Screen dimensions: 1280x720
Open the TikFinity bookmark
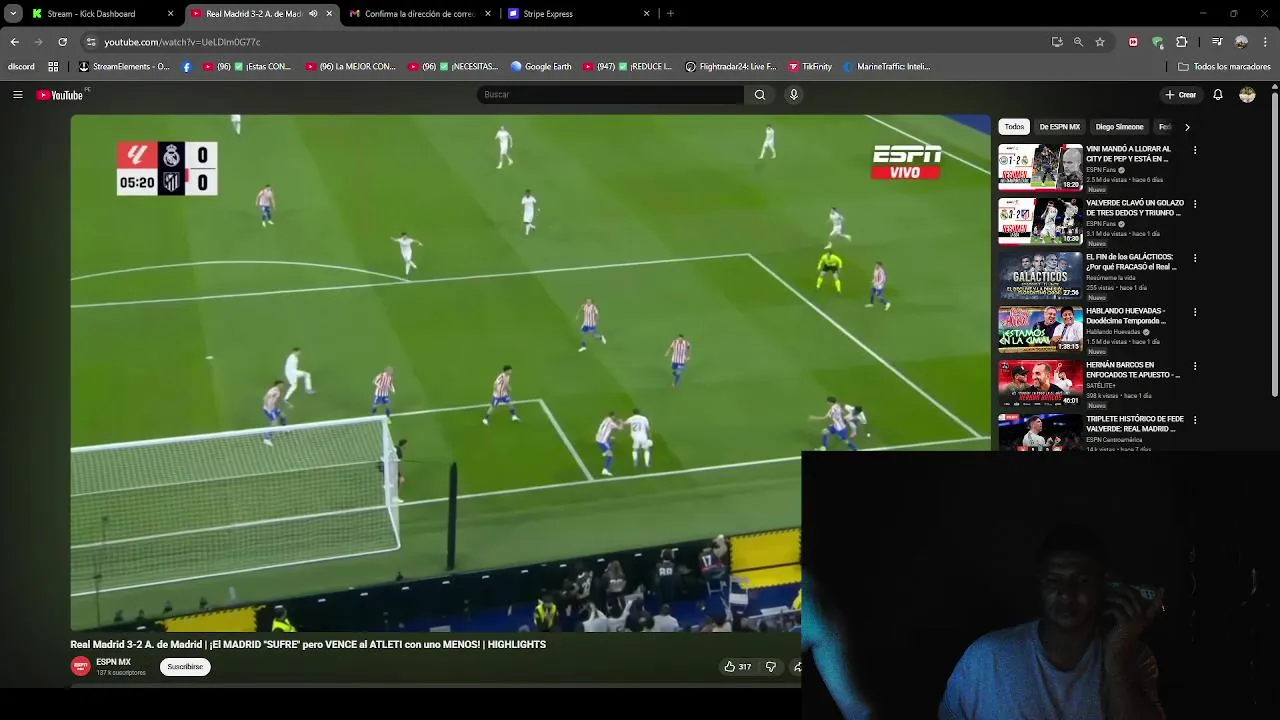click(x=810, y=67)
